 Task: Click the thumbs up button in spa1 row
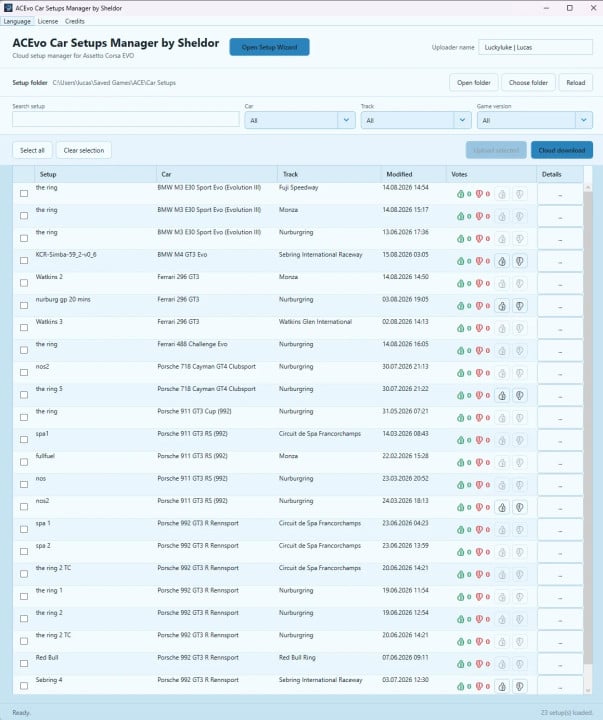502,440
